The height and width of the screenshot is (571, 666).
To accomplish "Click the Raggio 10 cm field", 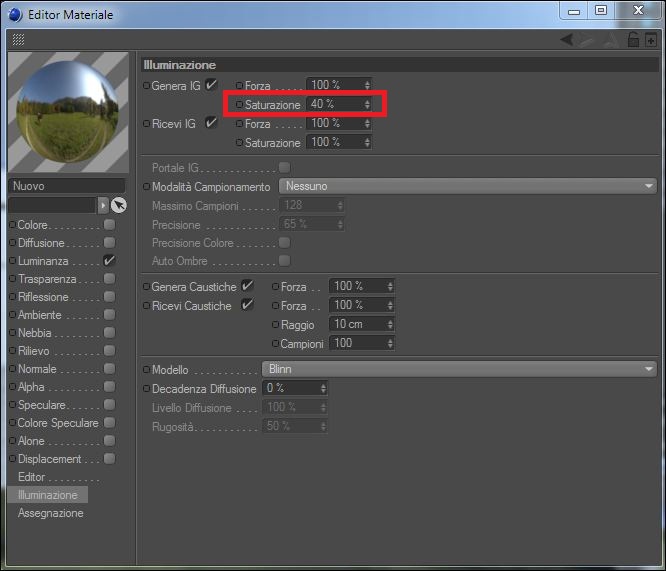I will pos(362,324).
